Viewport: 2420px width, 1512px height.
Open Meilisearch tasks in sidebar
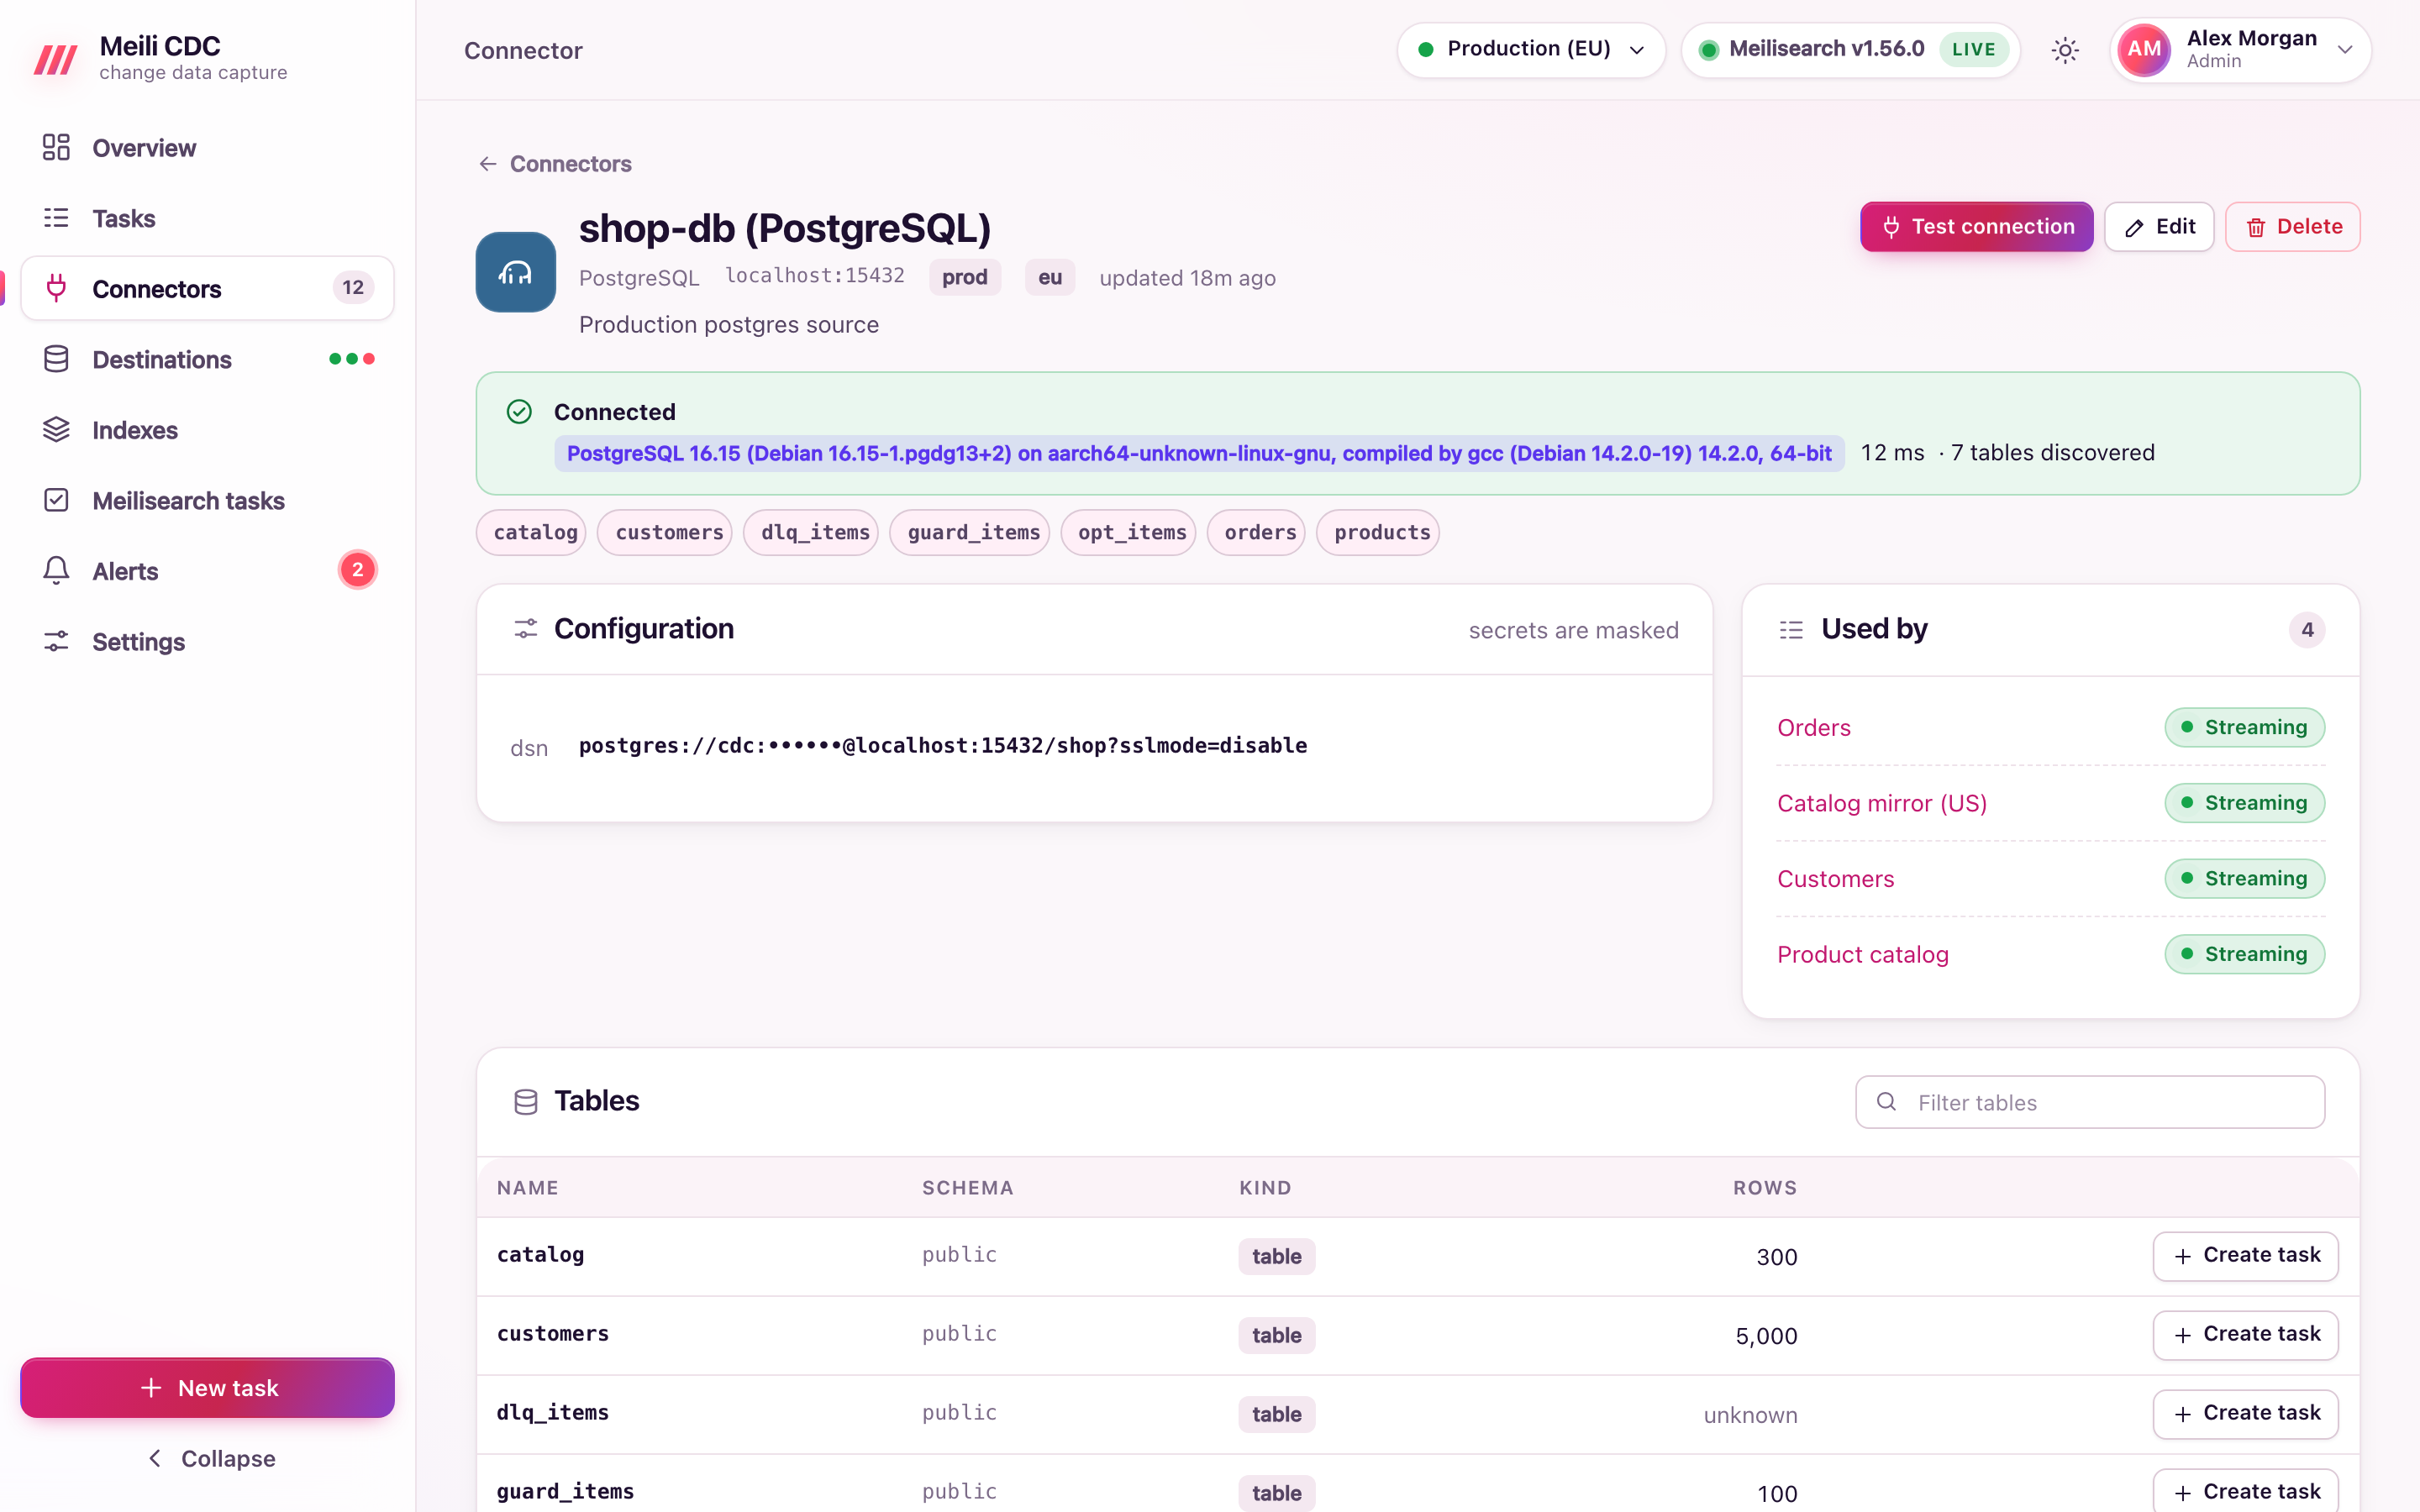point(208,500)
